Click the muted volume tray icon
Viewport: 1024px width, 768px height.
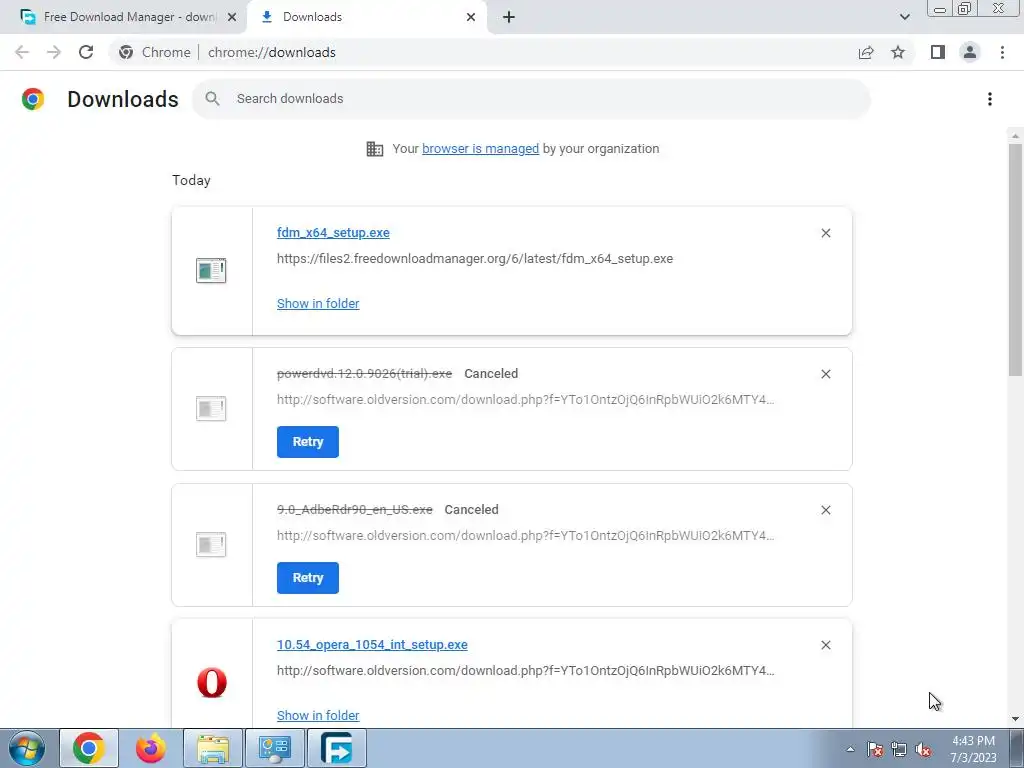[x=923, y=750]
